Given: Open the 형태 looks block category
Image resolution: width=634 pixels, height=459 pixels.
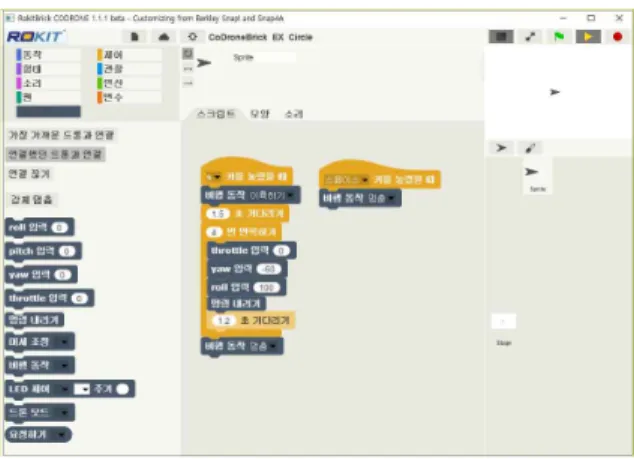Looking at the screenshot, I should (48, 69).
